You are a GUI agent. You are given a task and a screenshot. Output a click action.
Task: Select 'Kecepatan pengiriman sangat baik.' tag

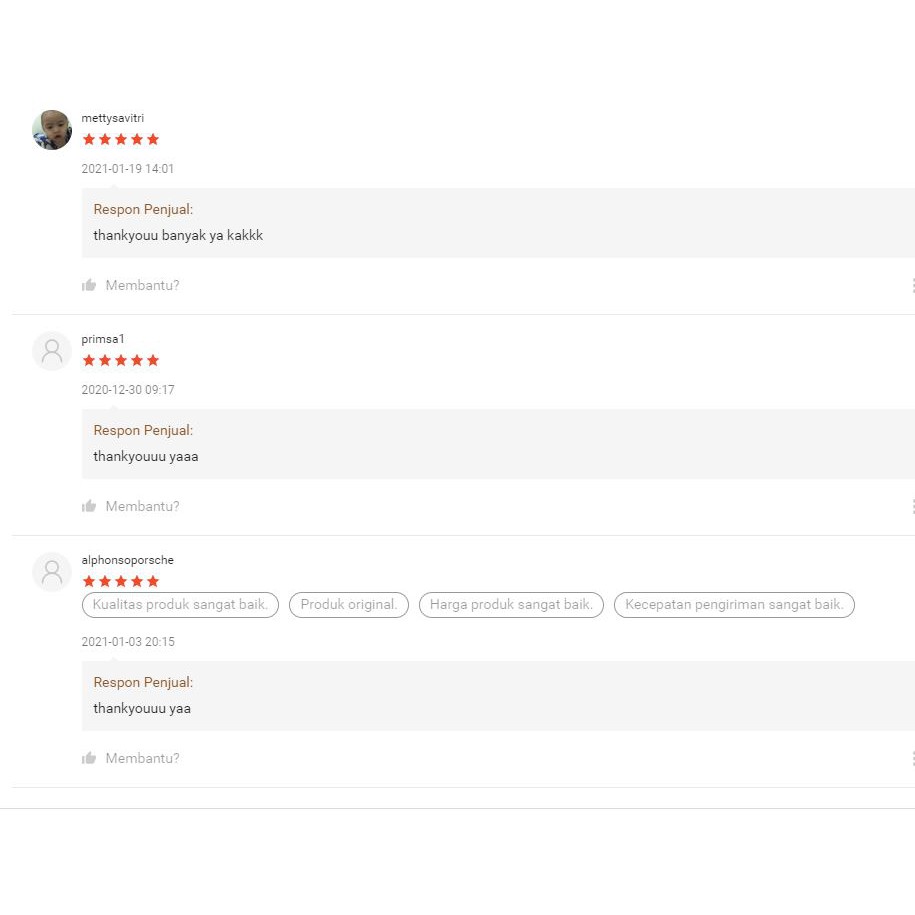[x=734, y=604]
